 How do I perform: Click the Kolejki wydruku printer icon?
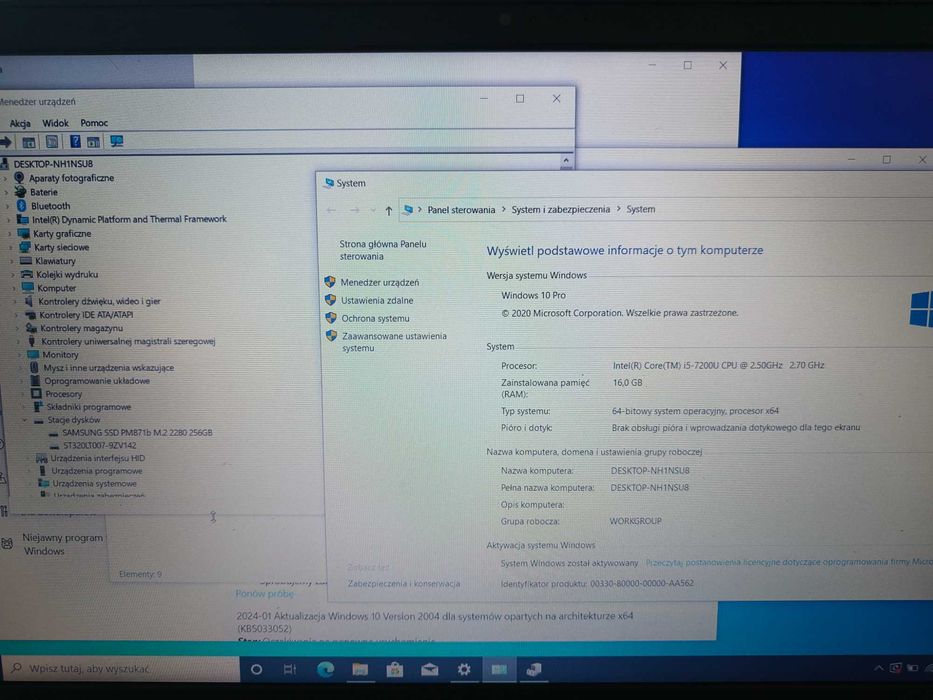27,274
